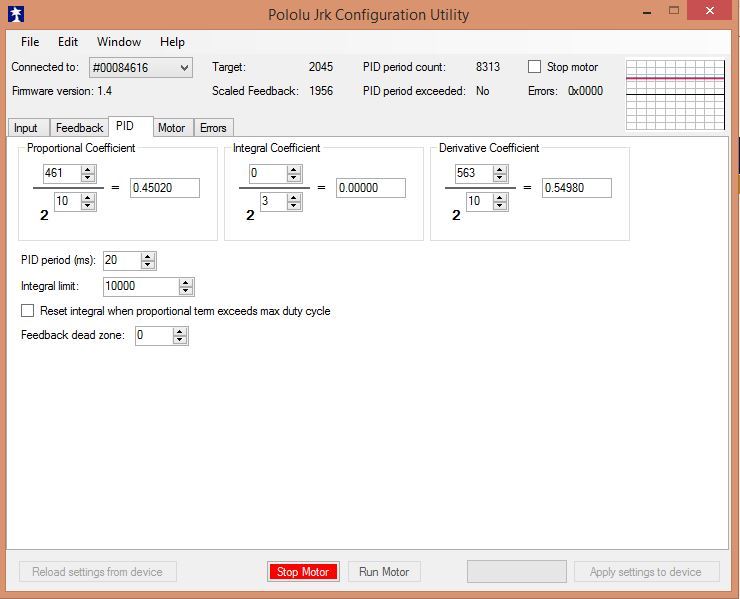The height and width of the screenshot is (599, 740).
Task: Decrease the integral numerator with down arrow
Action: [294, 178]
